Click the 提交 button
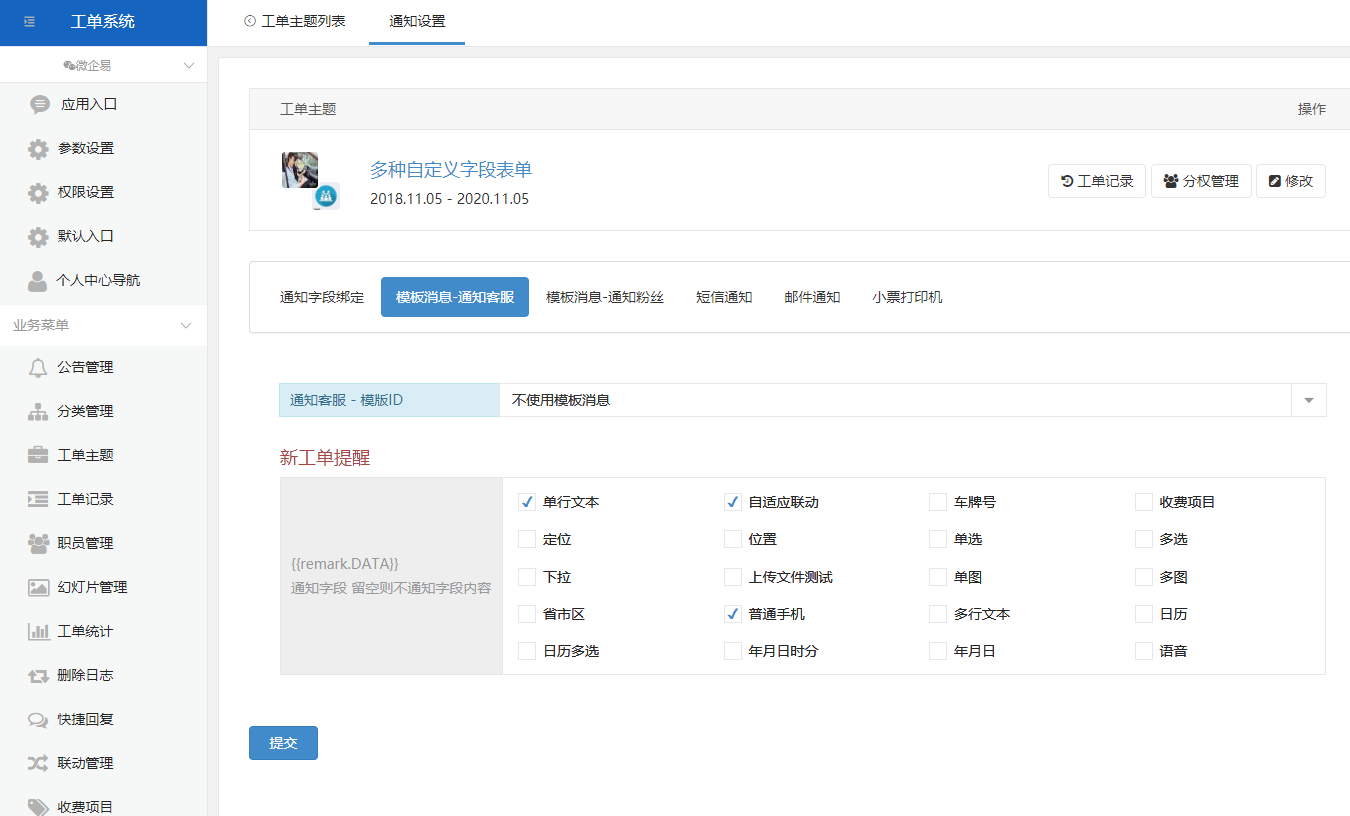This screenshot has width=1350, height=816. [x=283, y=743]
